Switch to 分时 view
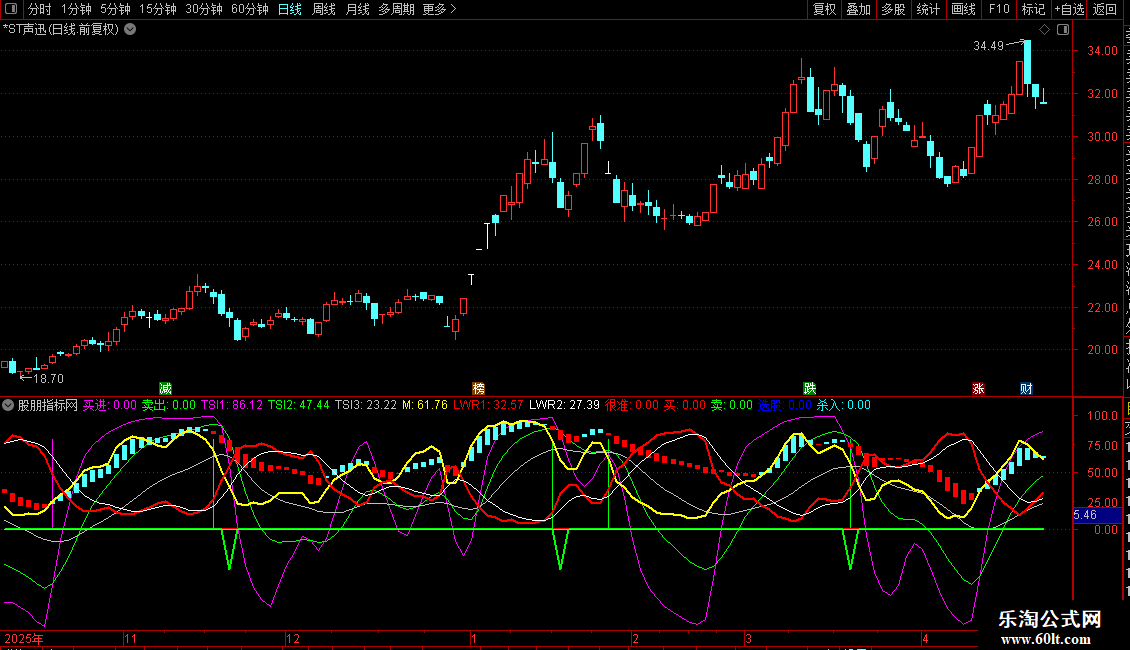 point(40,9)
